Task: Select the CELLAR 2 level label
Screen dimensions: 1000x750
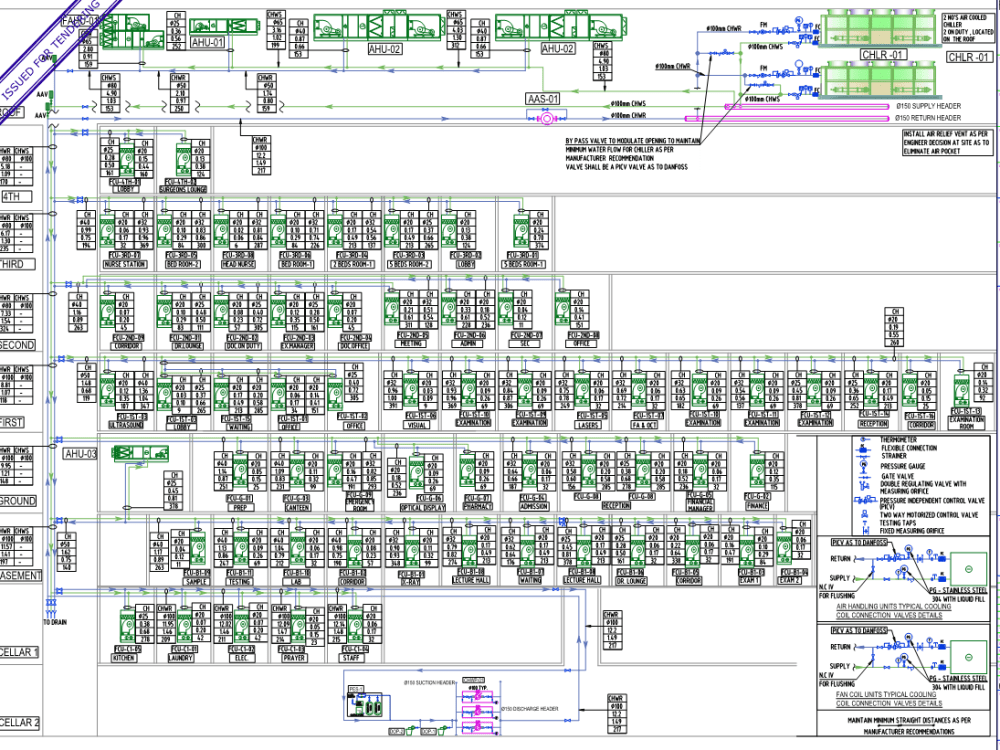Action: [20, 723]
